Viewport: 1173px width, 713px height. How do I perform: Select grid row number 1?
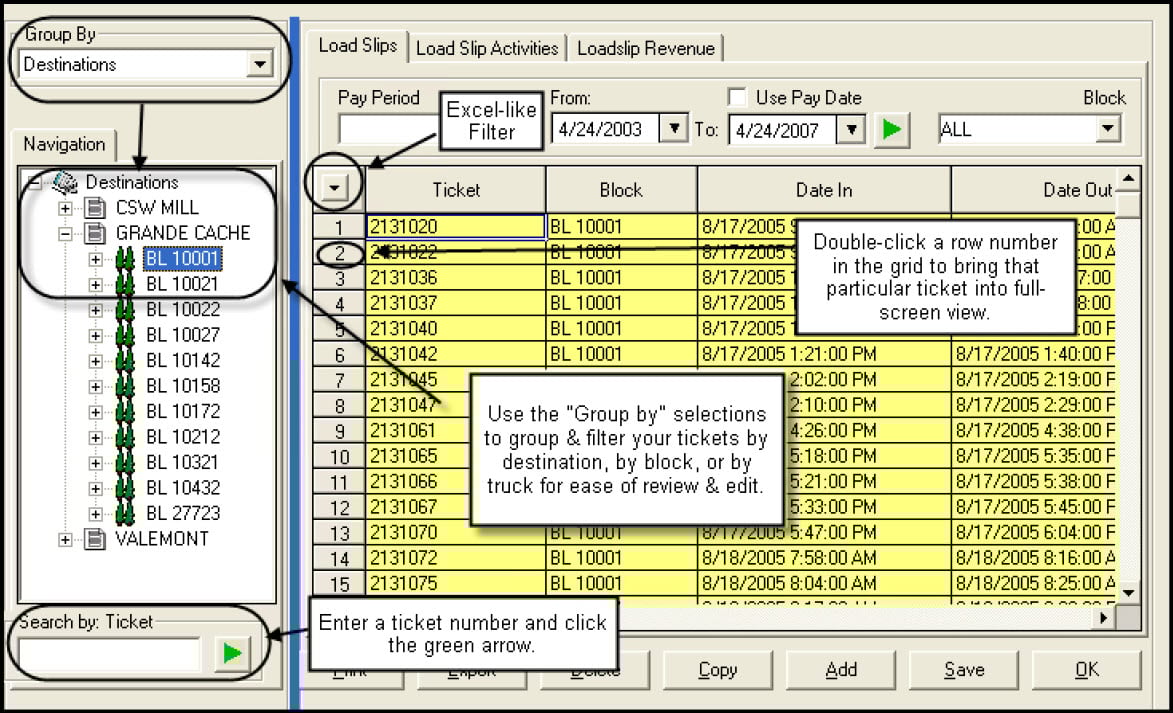pyautogui.click(x=339, y=227)
